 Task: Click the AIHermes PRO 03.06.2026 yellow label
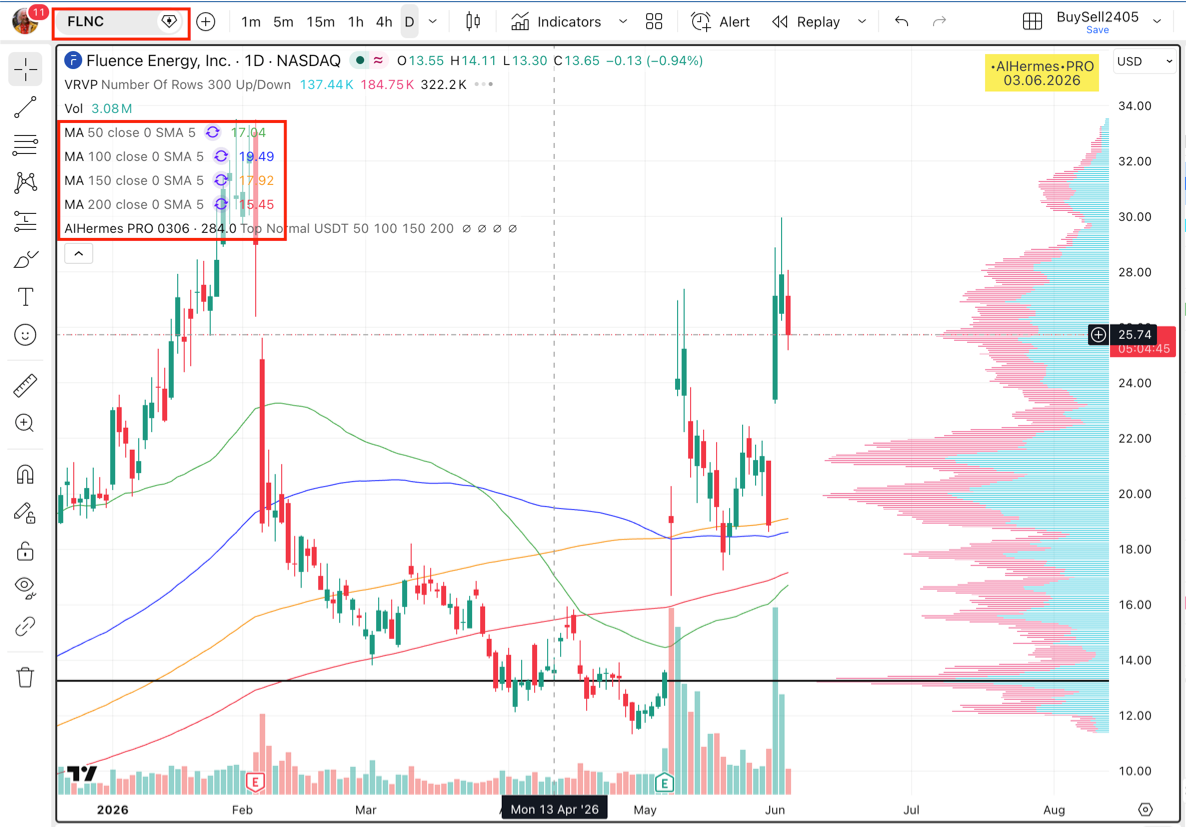[x=1042, y=73]
